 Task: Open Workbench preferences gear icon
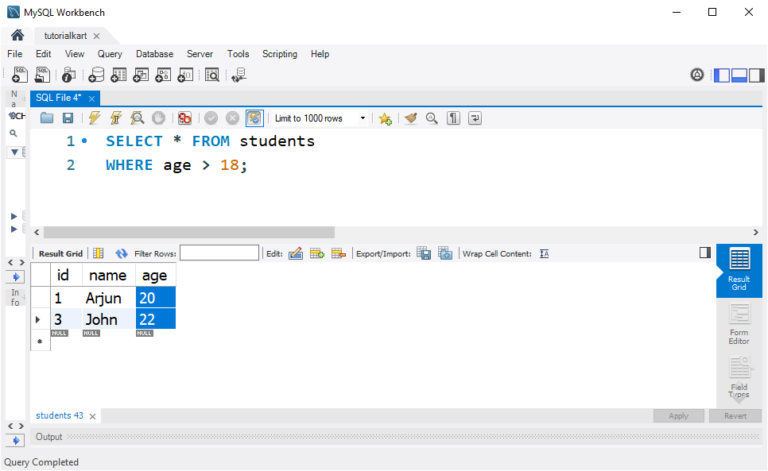tap(697, 75)
